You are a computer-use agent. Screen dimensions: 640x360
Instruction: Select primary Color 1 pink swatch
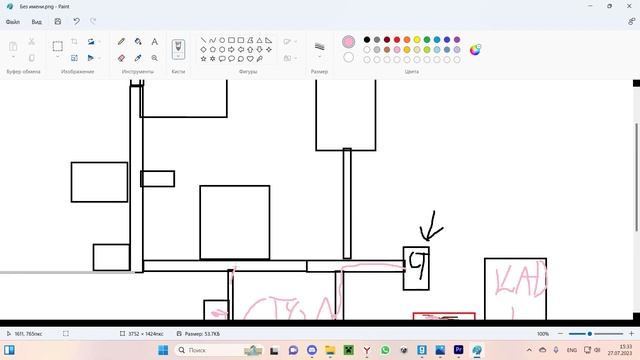[x=348, y=42]
